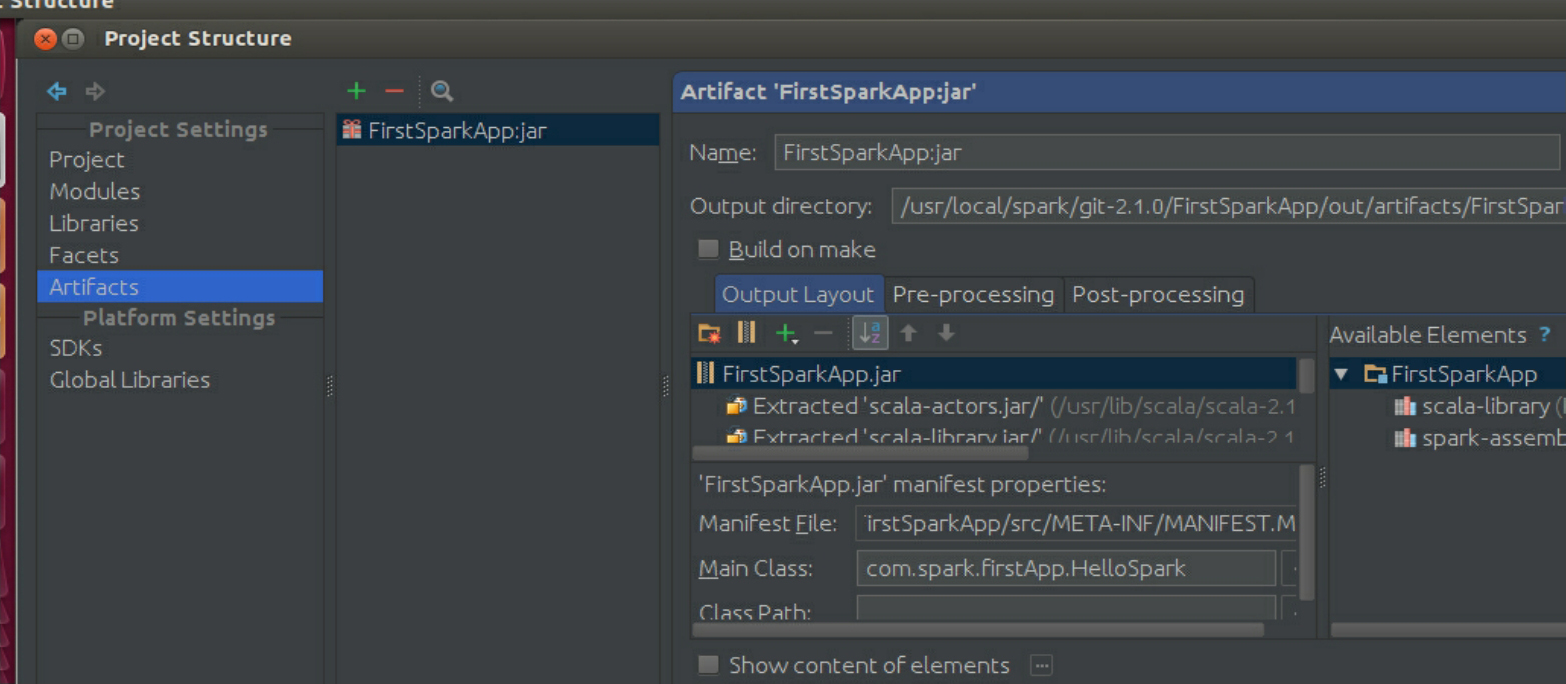Click the artifact Name input field
1566x684 pixels.
pyautogui.click(x=1165, y=153)
